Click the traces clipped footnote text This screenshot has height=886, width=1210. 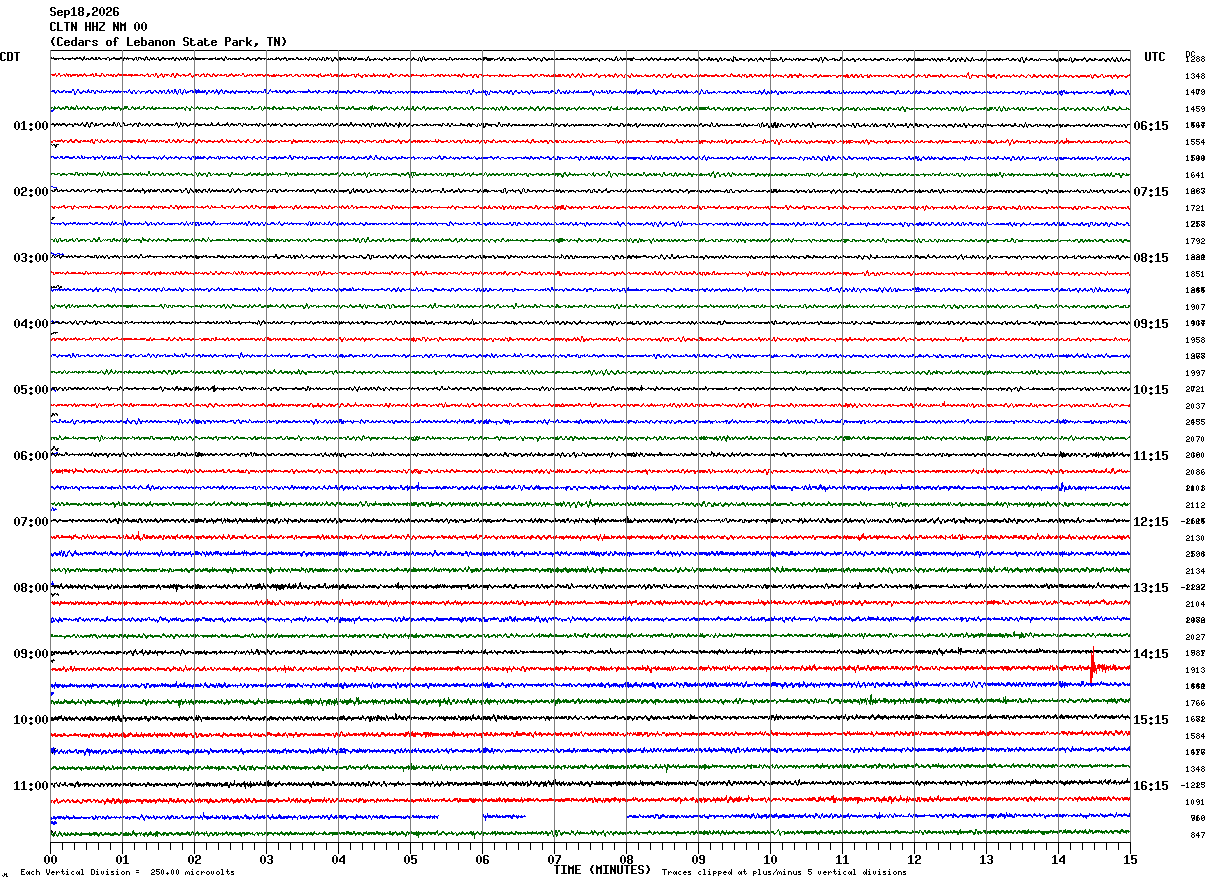point(785,872)
